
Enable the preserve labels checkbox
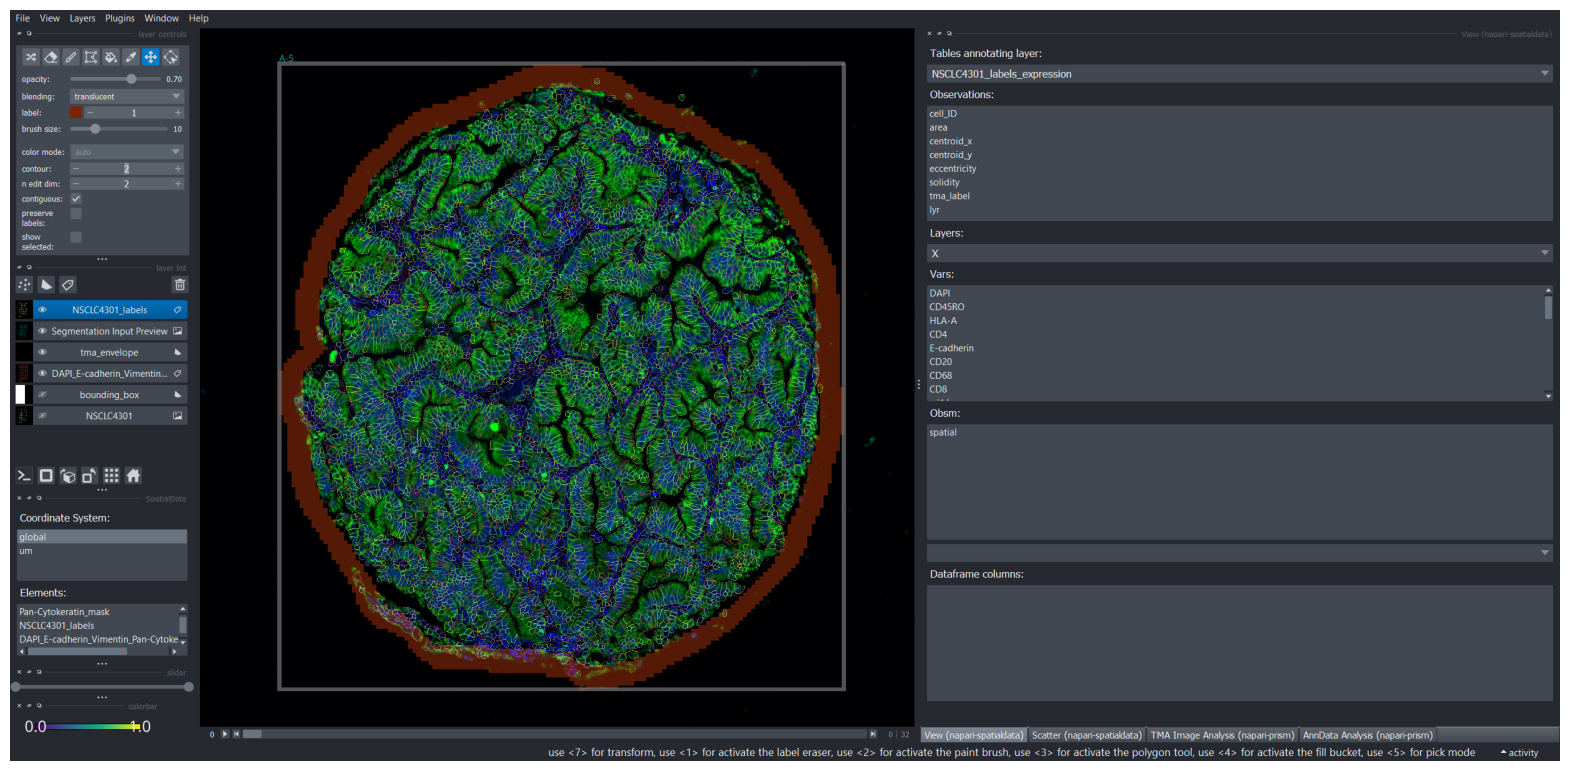pos(76,214)
